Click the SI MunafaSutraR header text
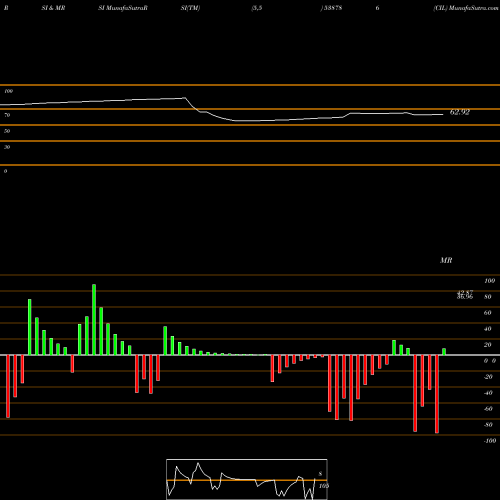Viewport: 500px width, 500px height. [123, 8]
